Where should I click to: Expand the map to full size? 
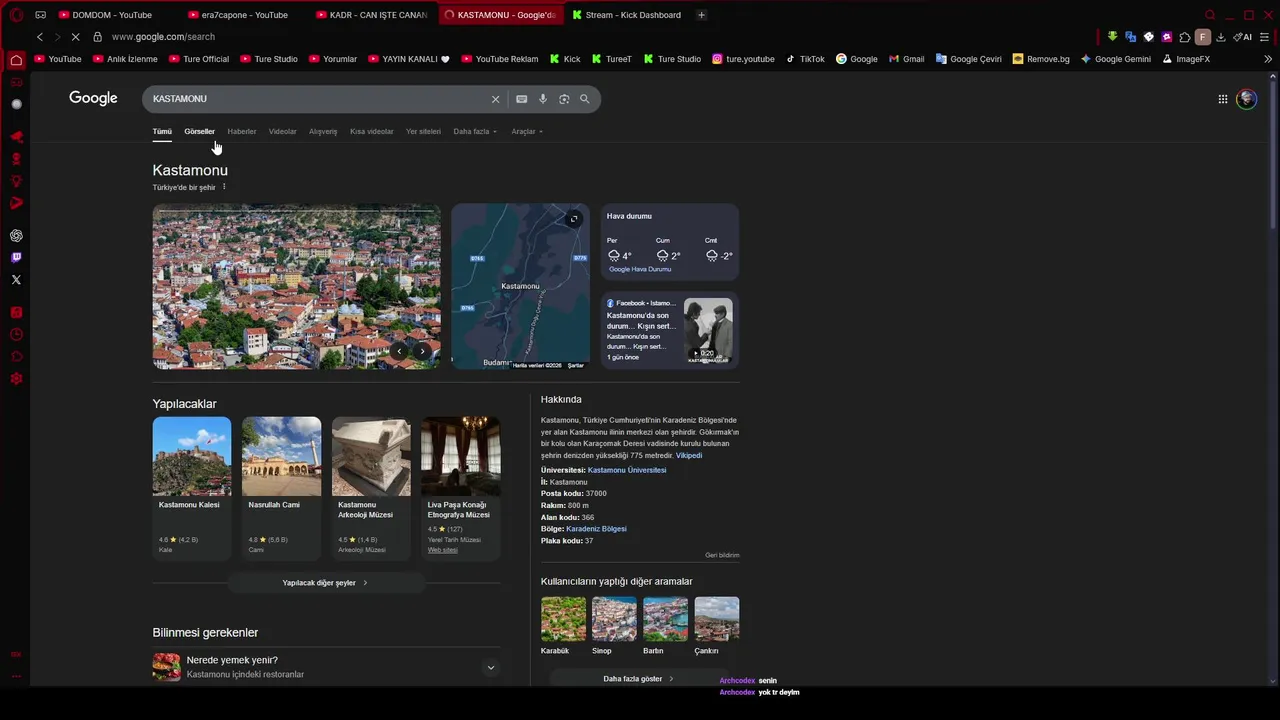(x=573, y=219)
